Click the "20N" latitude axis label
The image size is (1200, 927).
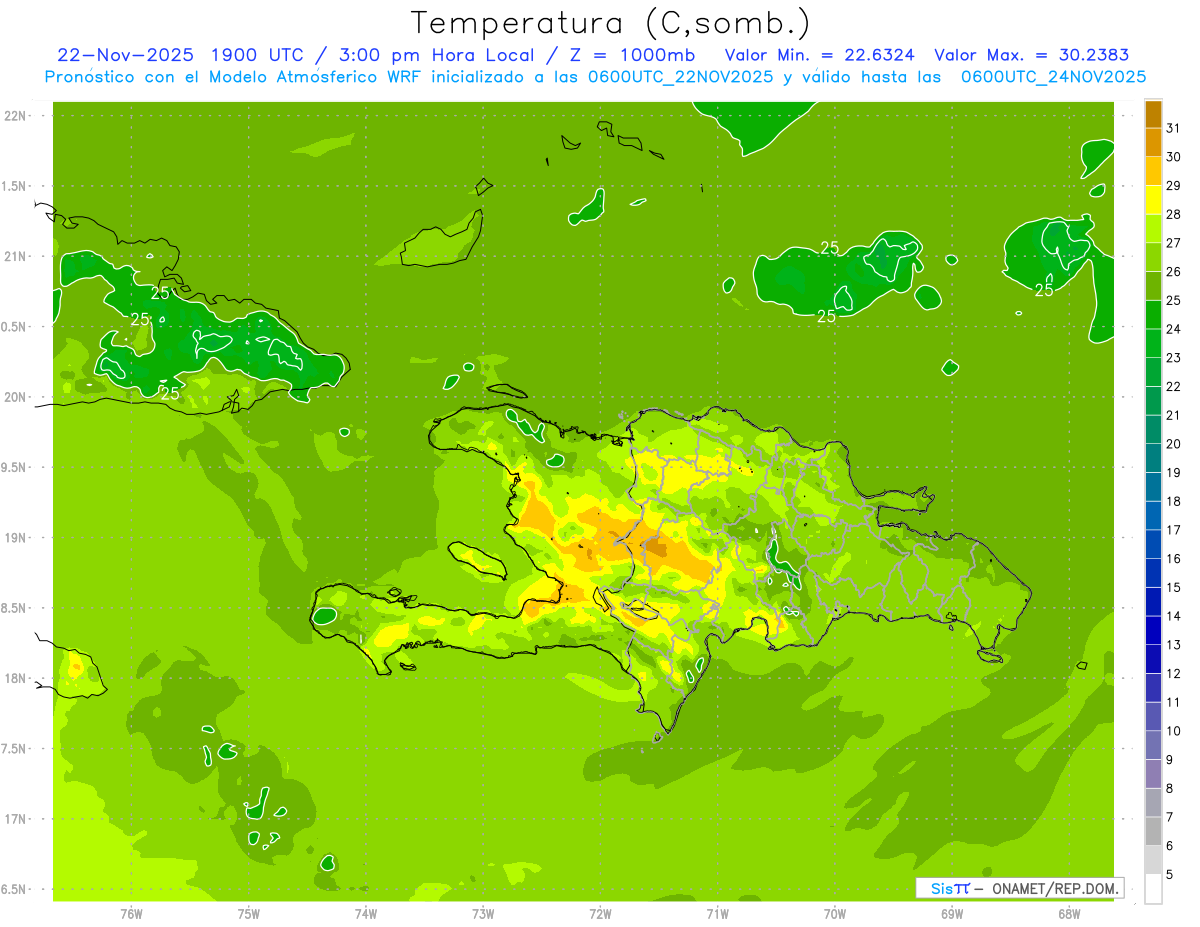click(x=16, y=398)
